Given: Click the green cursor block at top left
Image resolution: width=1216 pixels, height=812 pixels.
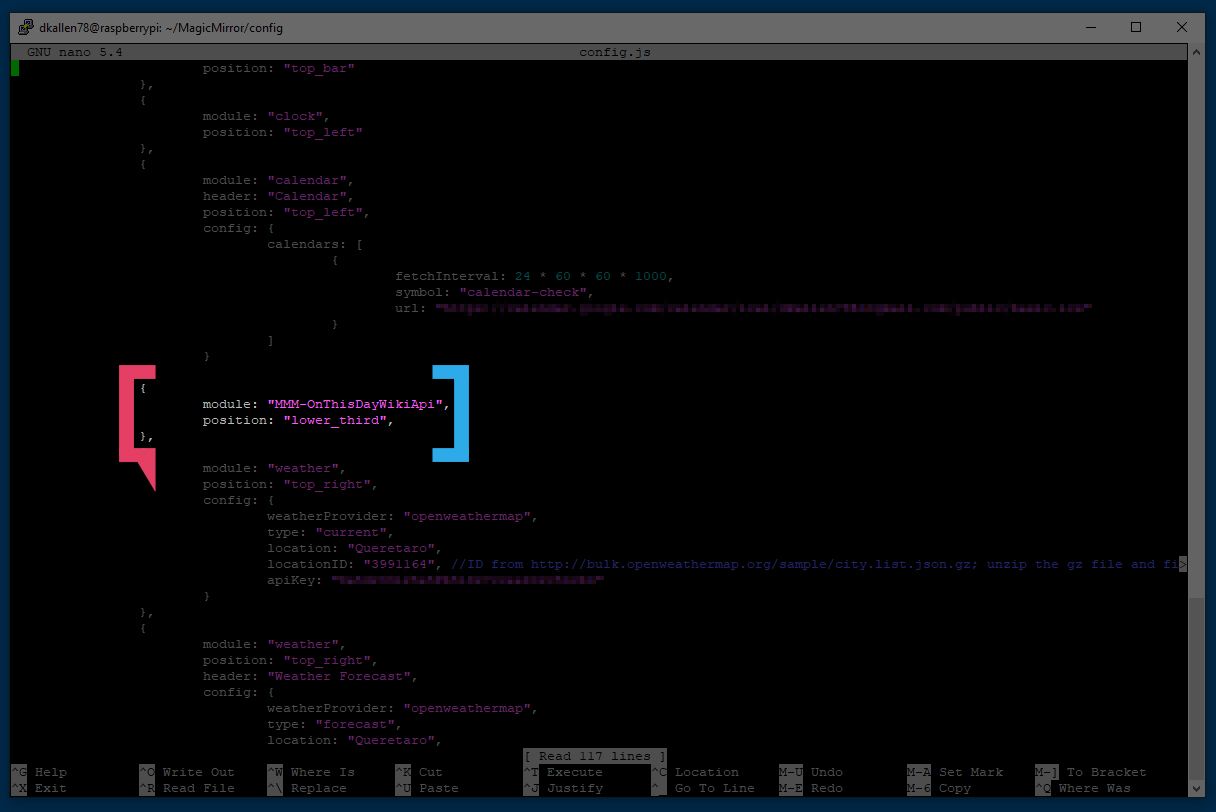Looking at the screenshot, I should [x=15, y=68].
